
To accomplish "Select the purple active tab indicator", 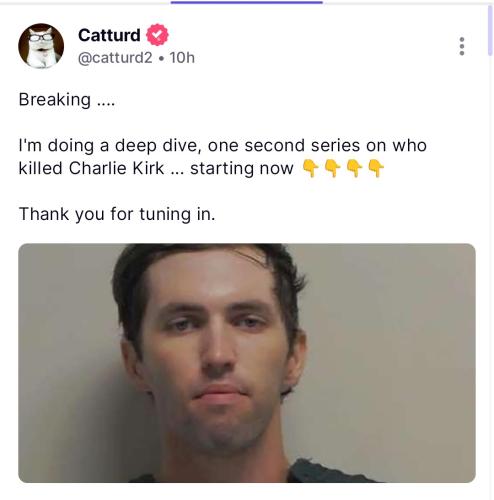I will [x=247, y=2].
